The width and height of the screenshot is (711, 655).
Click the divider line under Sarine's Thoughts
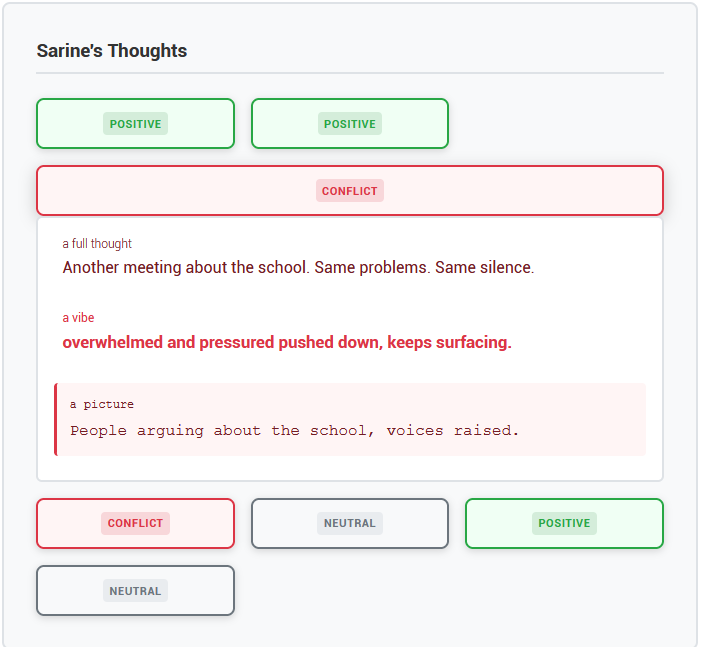pyautogui.click(x=350, y=73)
